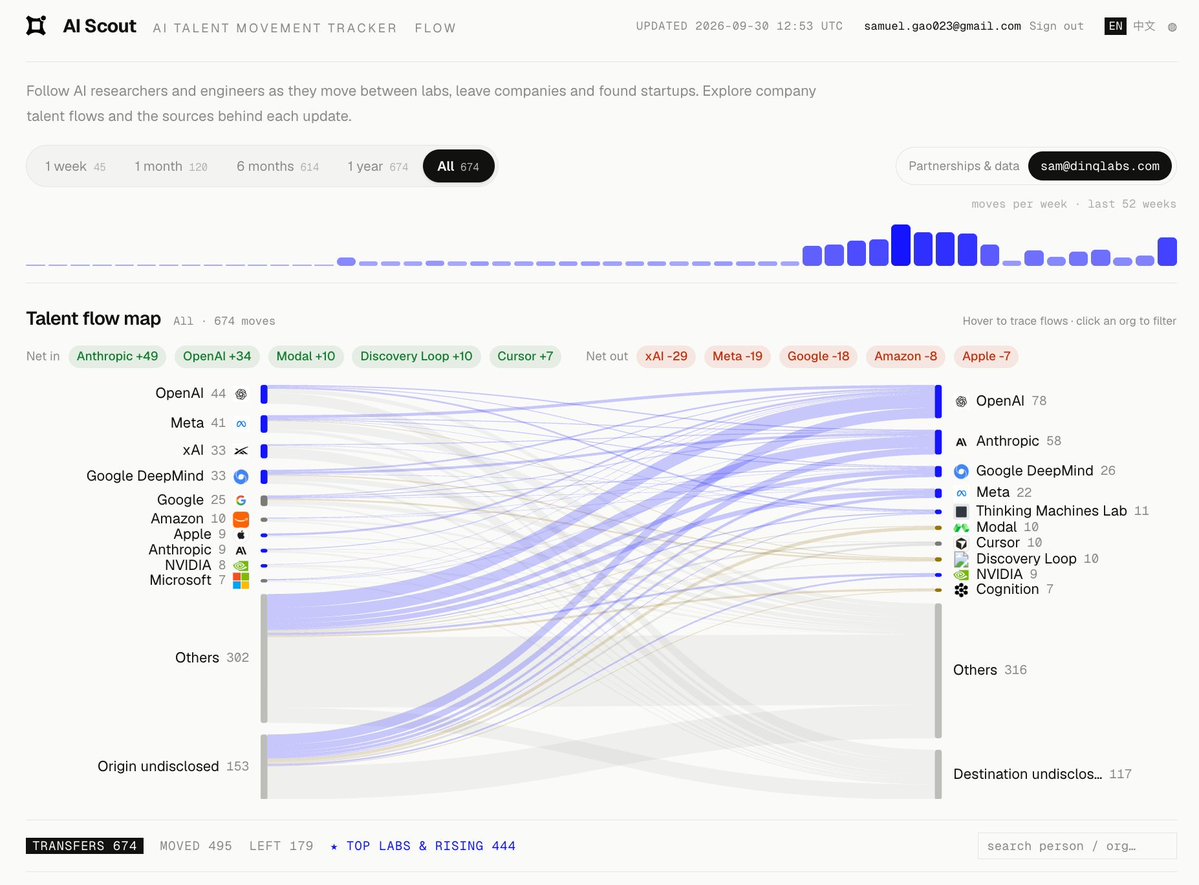Click the NVIDIA destination logo icon
The width and height of the screenshot is (1199, 885).
pyautogui.click(x=961, y=574)
